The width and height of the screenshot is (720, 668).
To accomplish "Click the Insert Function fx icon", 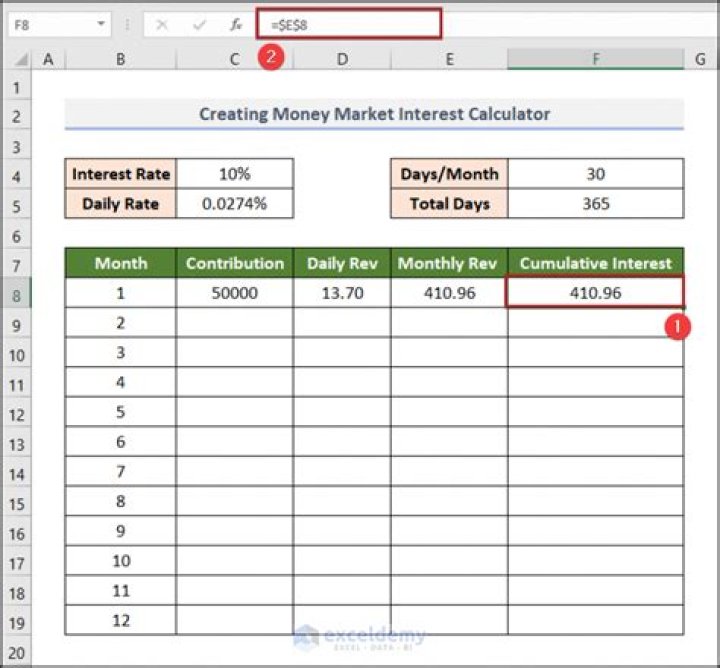I will pyautogui.click(x=235, y=24).
